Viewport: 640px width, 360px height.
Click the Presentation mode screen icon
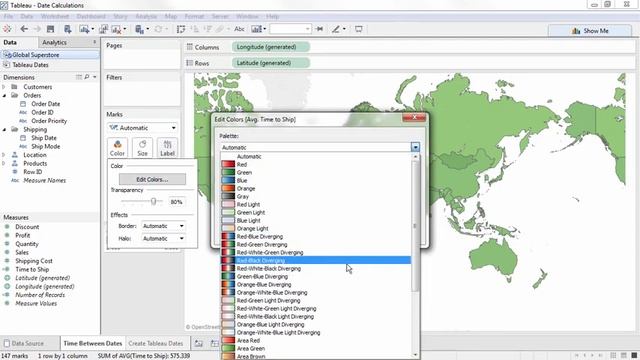358,29
